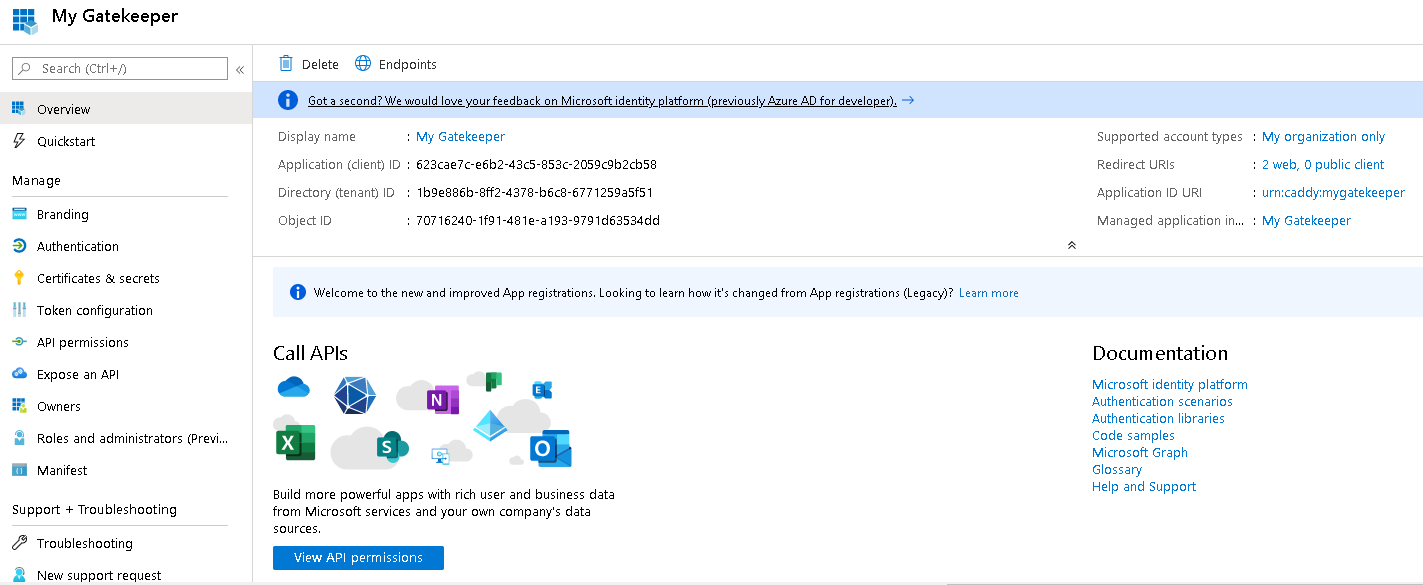1423x585 pixels.
Task: Open Microsoft identity platform documentation link
Action: (1170, 384)
